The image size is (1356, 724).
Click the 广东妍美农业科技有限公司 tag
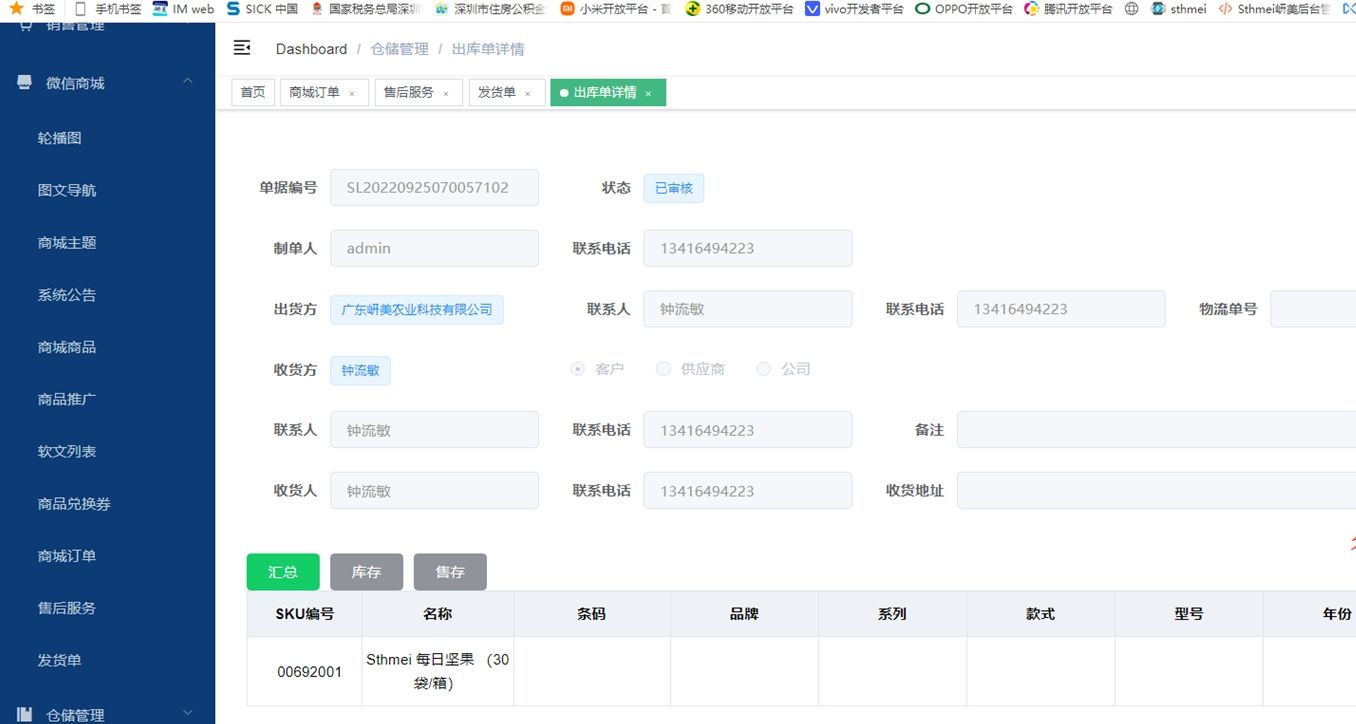[417, 309]
